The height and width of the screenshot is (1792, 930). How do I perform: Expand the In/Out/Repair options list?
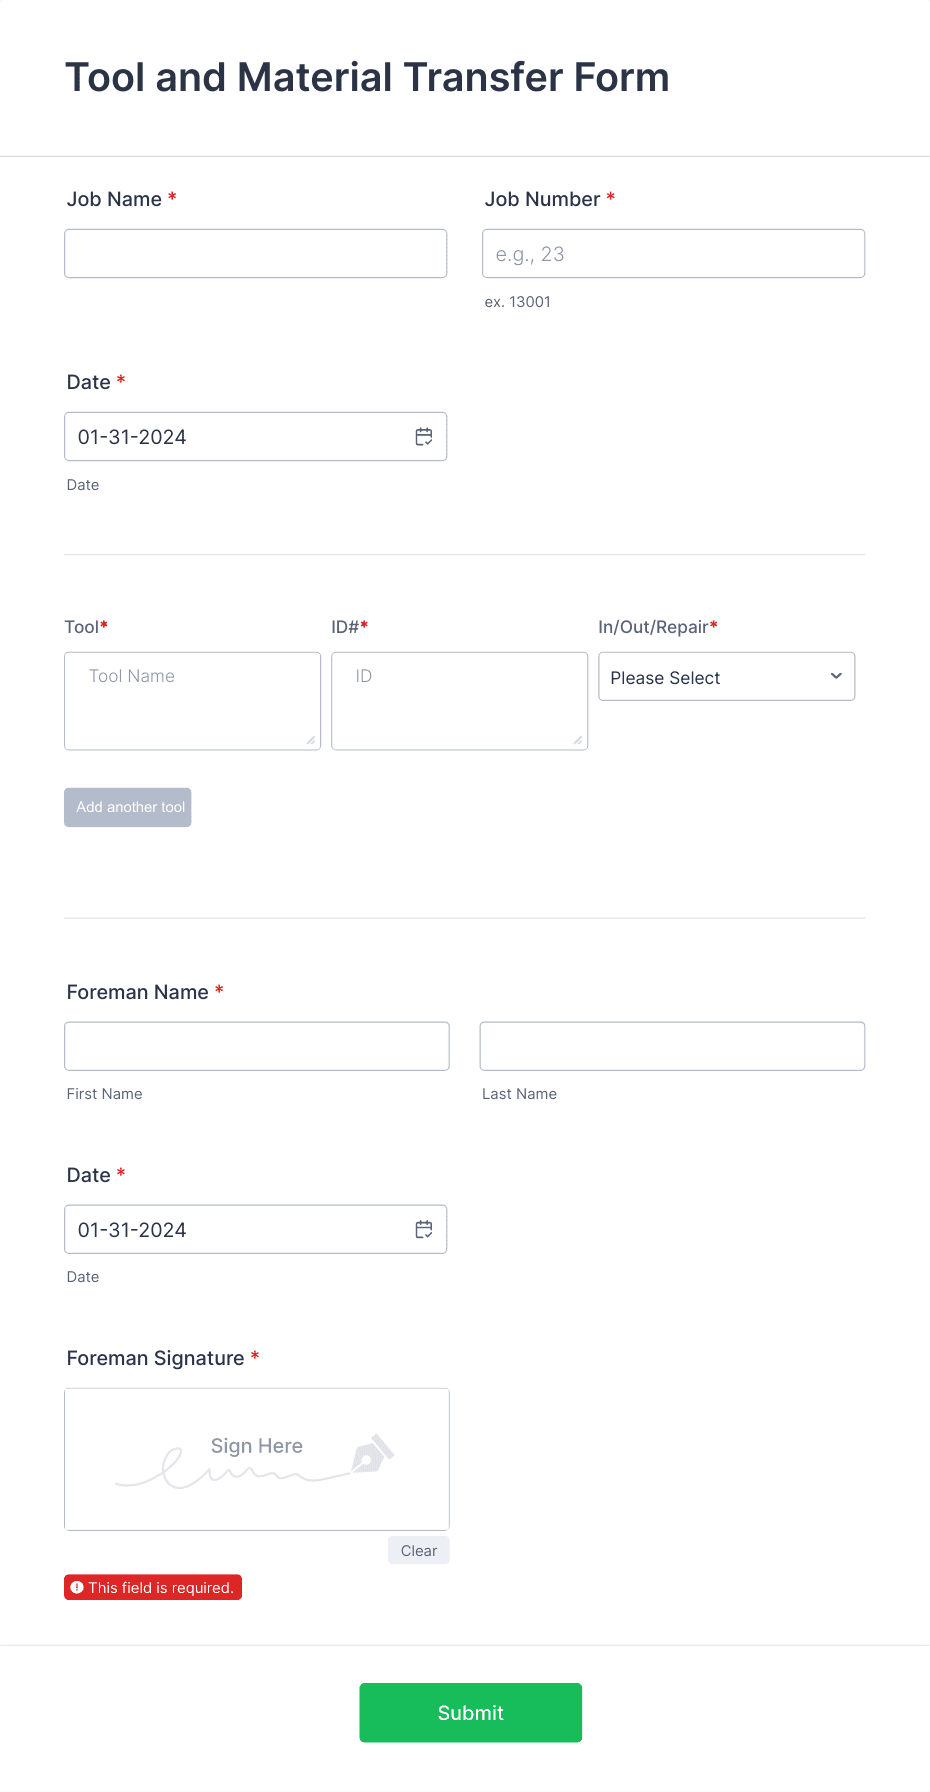click(726, 676)
